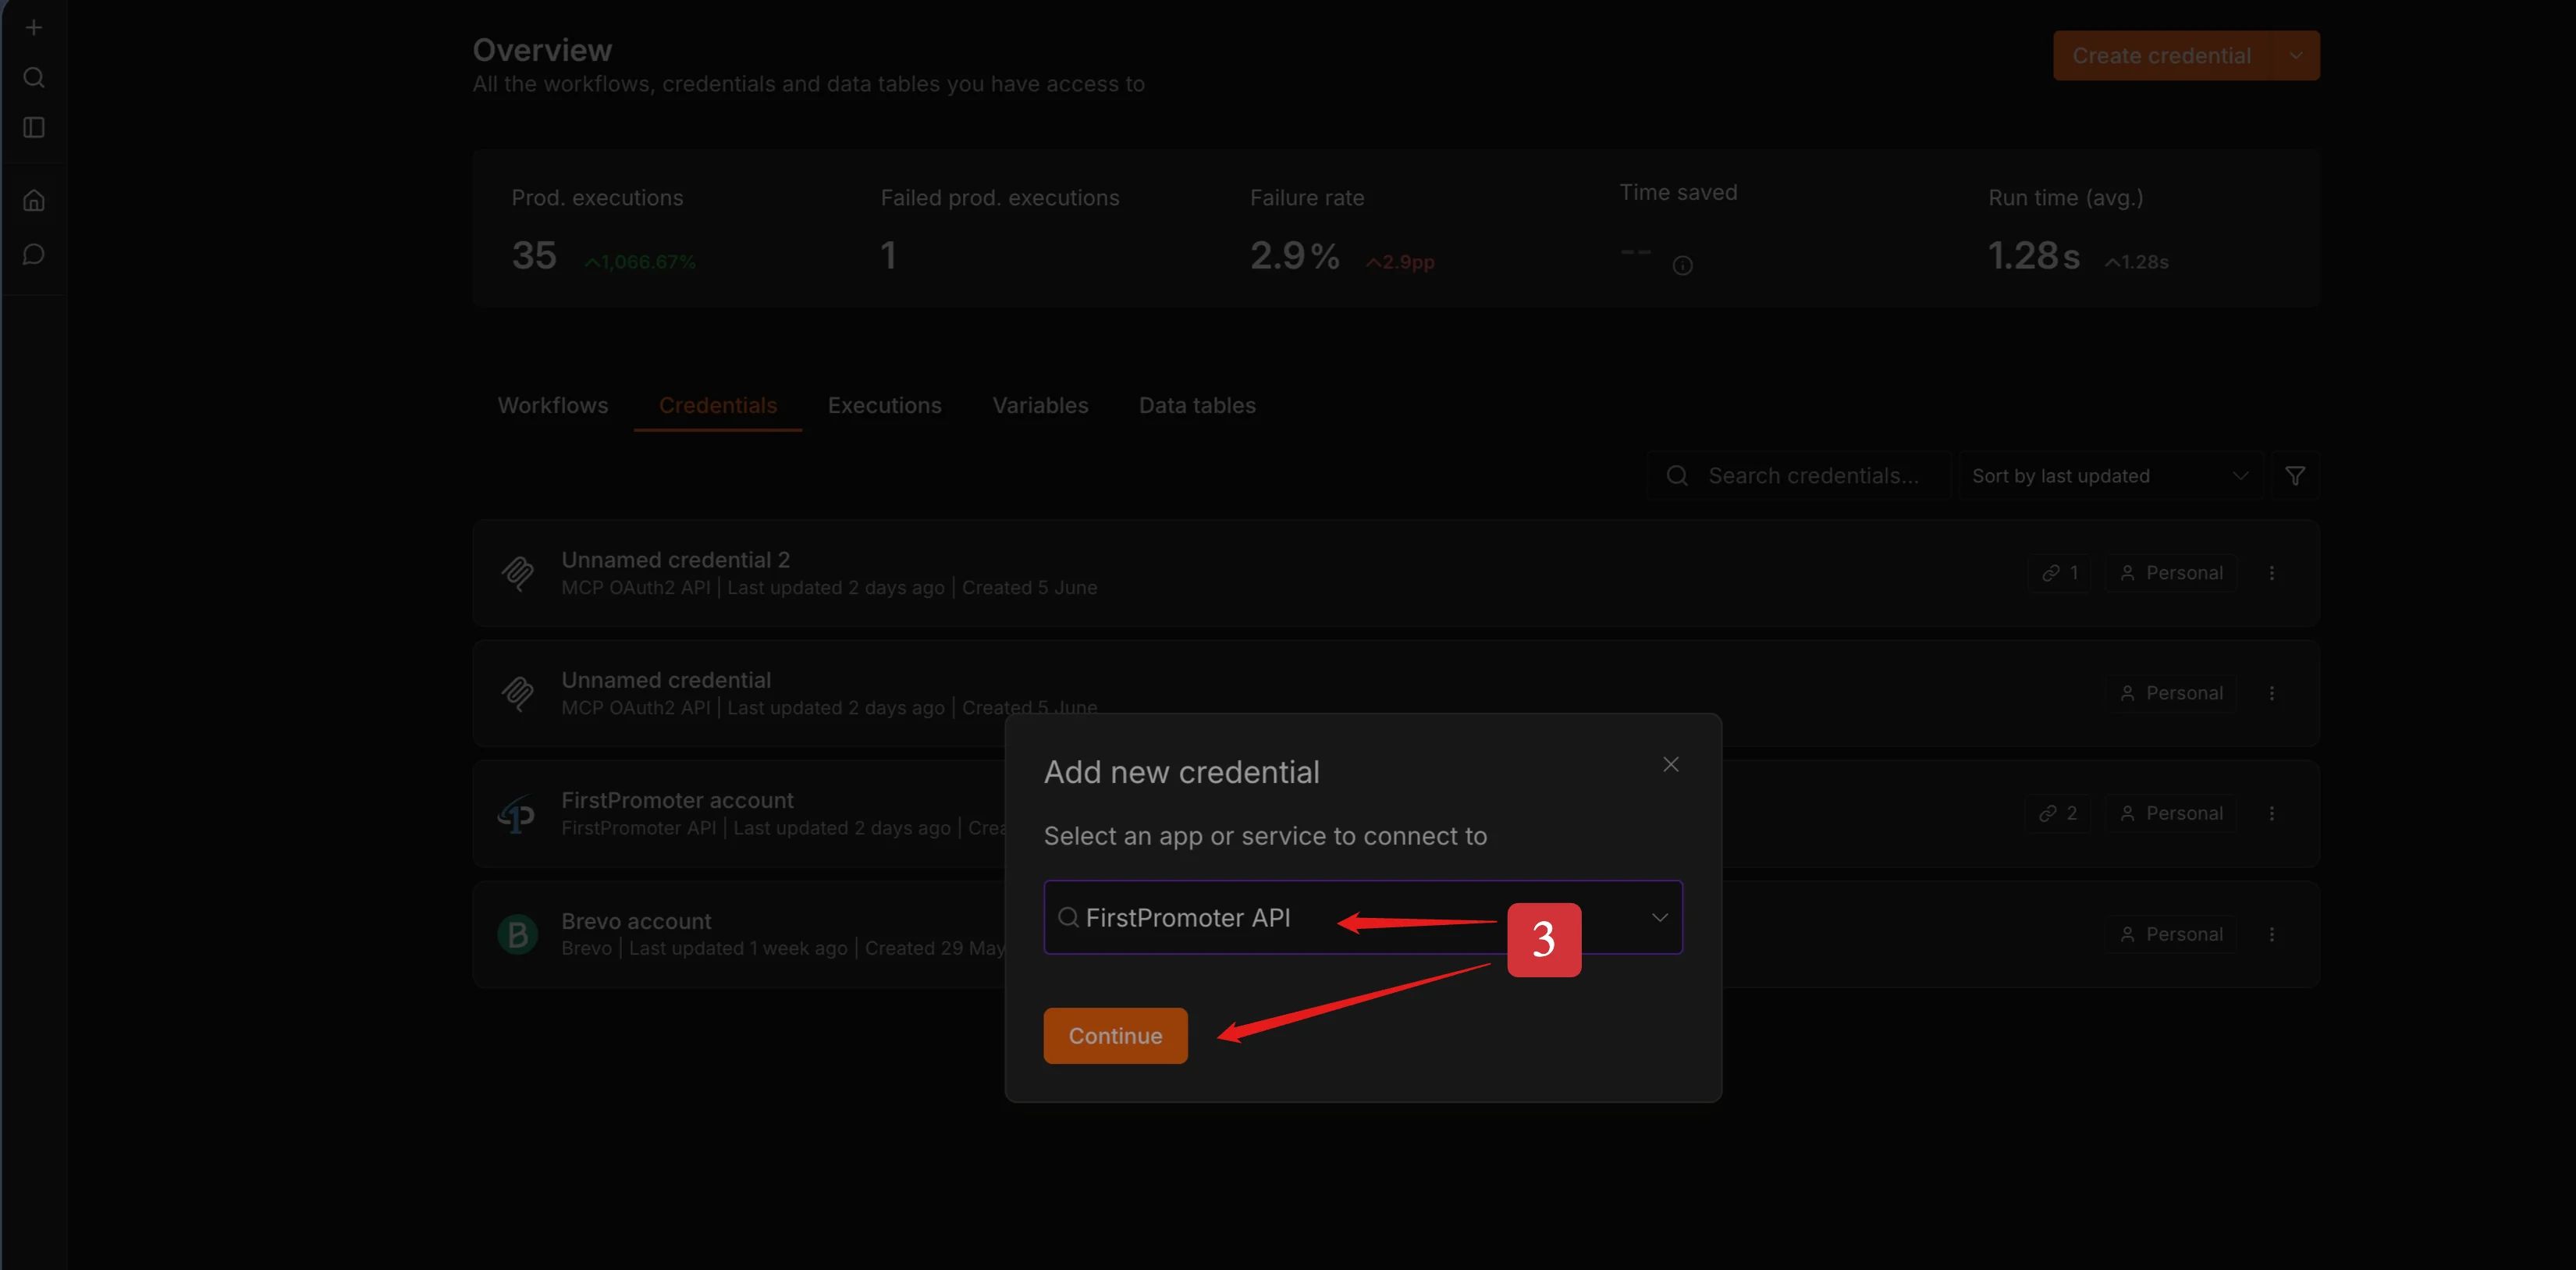Switch to the Workflows tab
The height and width of the screenshot is (1270, 2576).
(553, 406)
